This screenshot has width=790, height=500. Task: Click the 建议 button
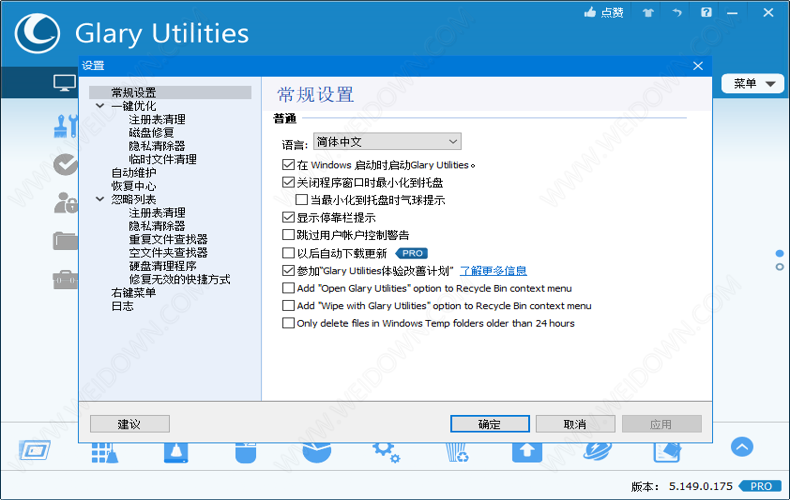[x=129, y=424]
